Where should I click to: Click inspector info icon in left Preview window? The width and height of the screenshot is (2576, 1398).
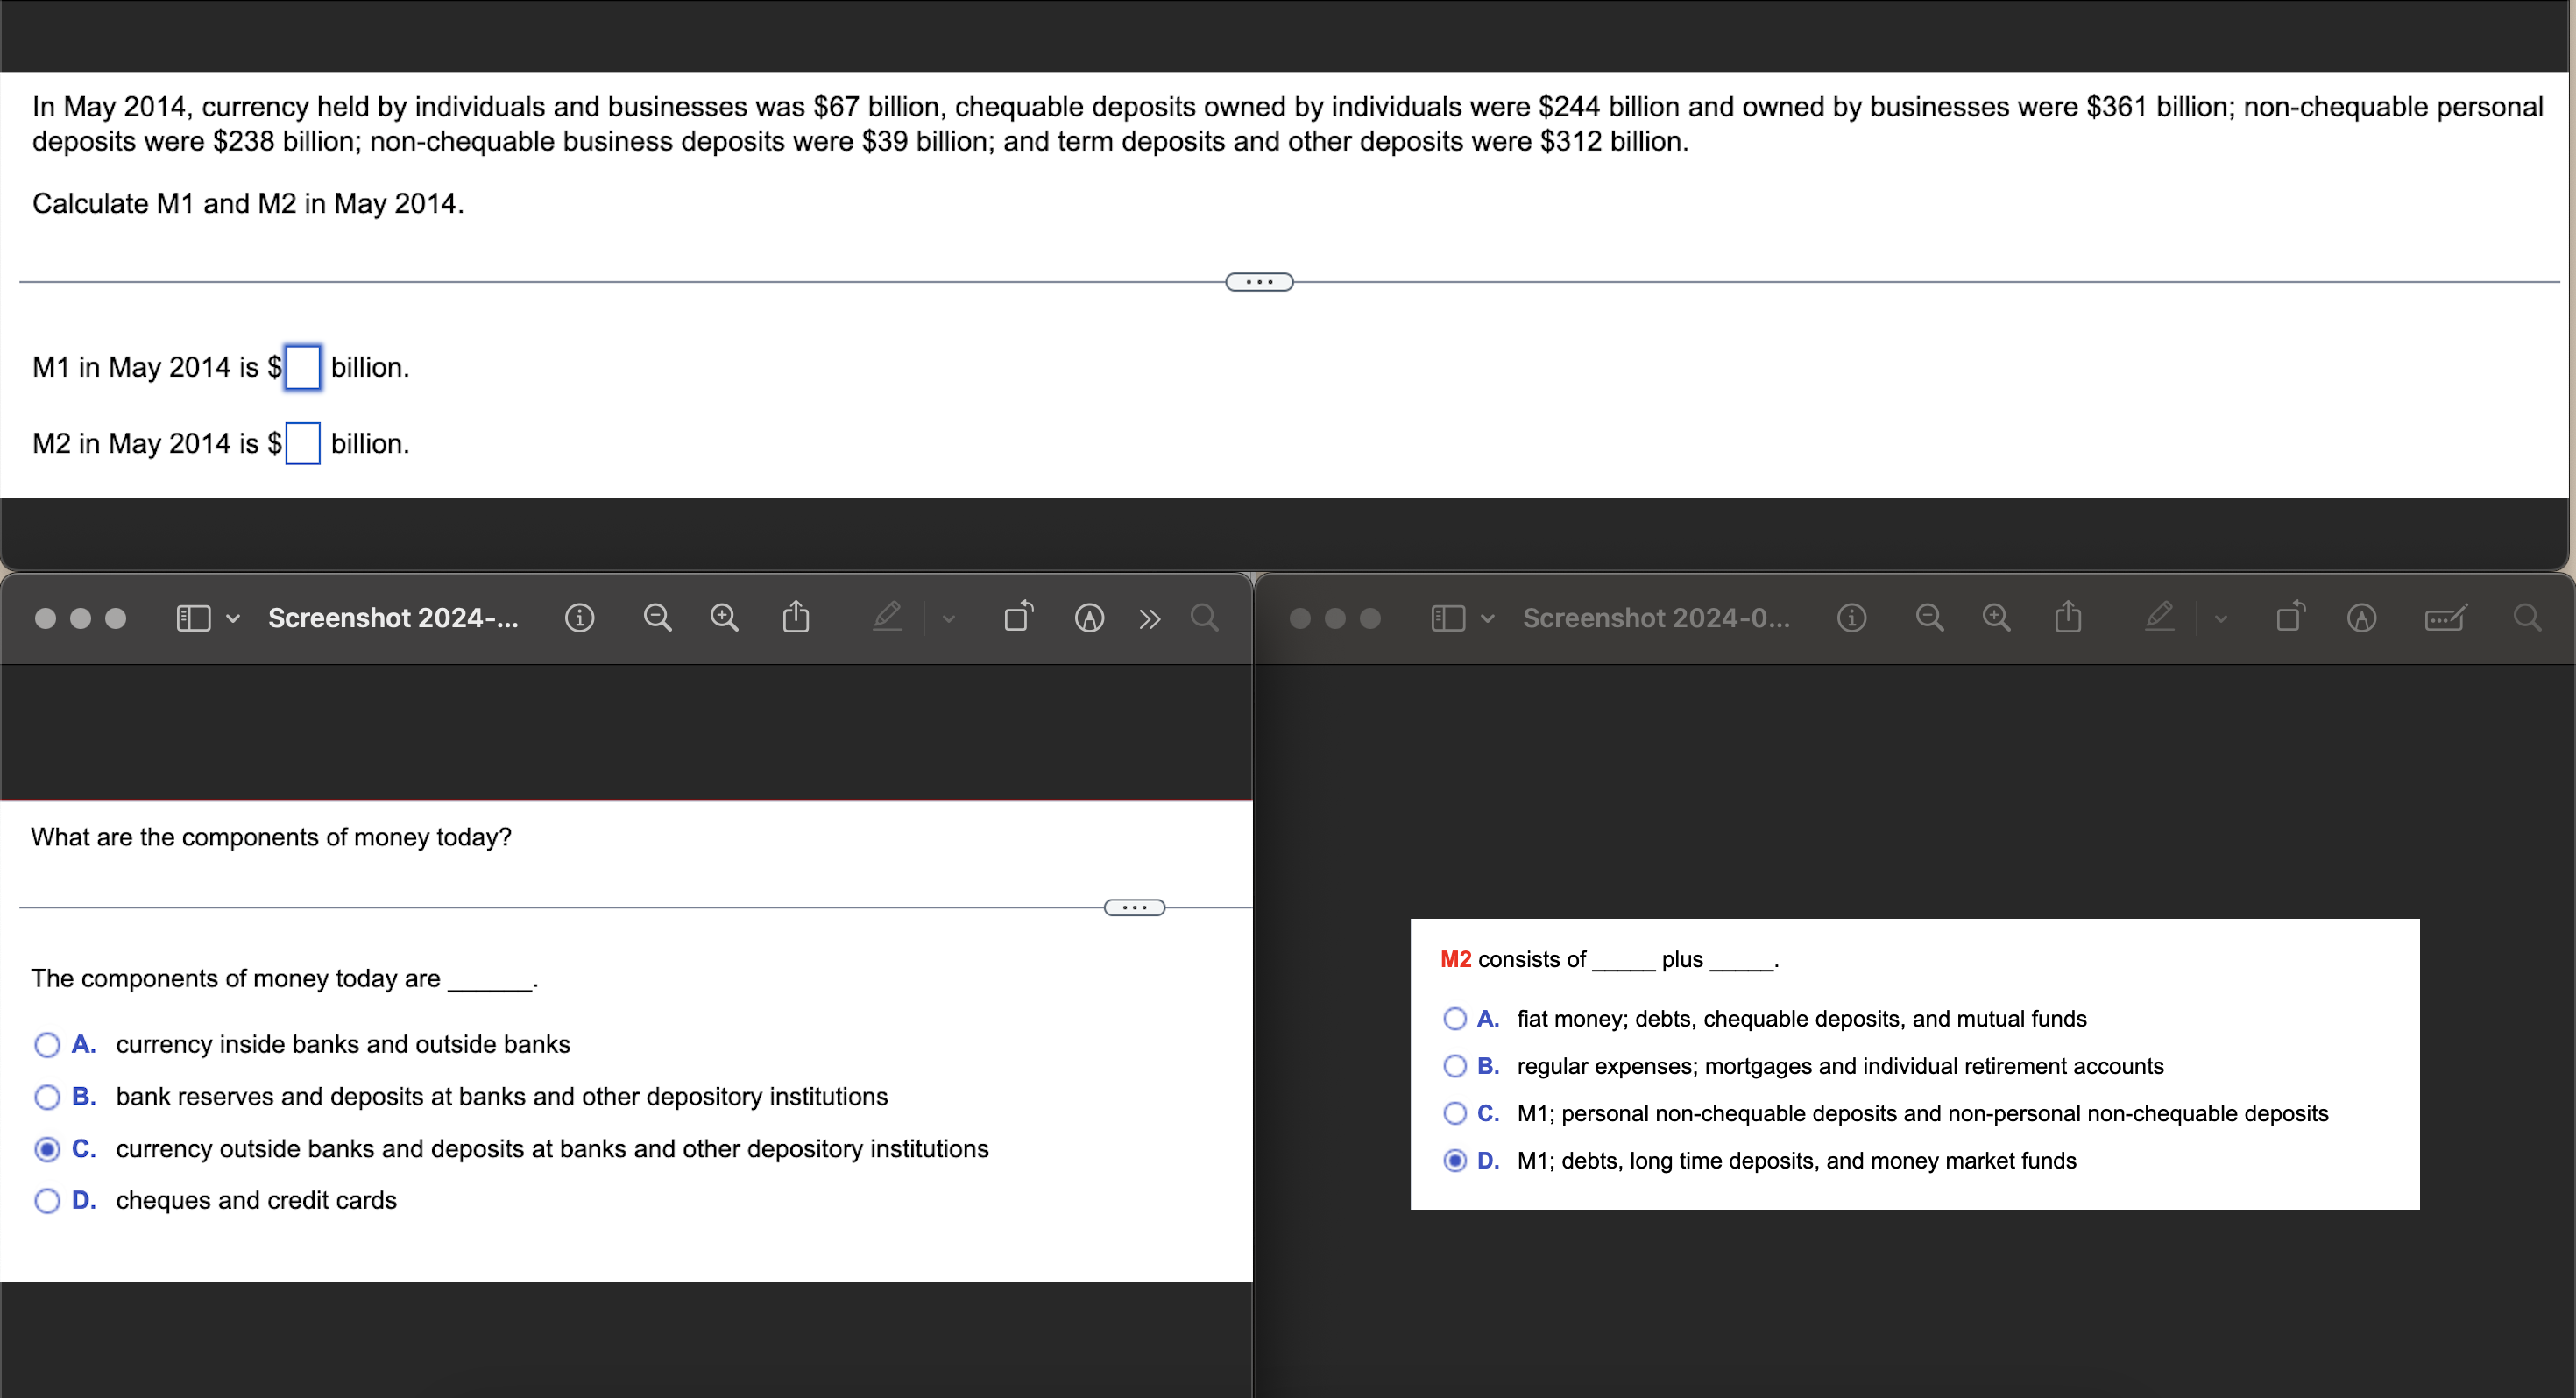(579, 618)
